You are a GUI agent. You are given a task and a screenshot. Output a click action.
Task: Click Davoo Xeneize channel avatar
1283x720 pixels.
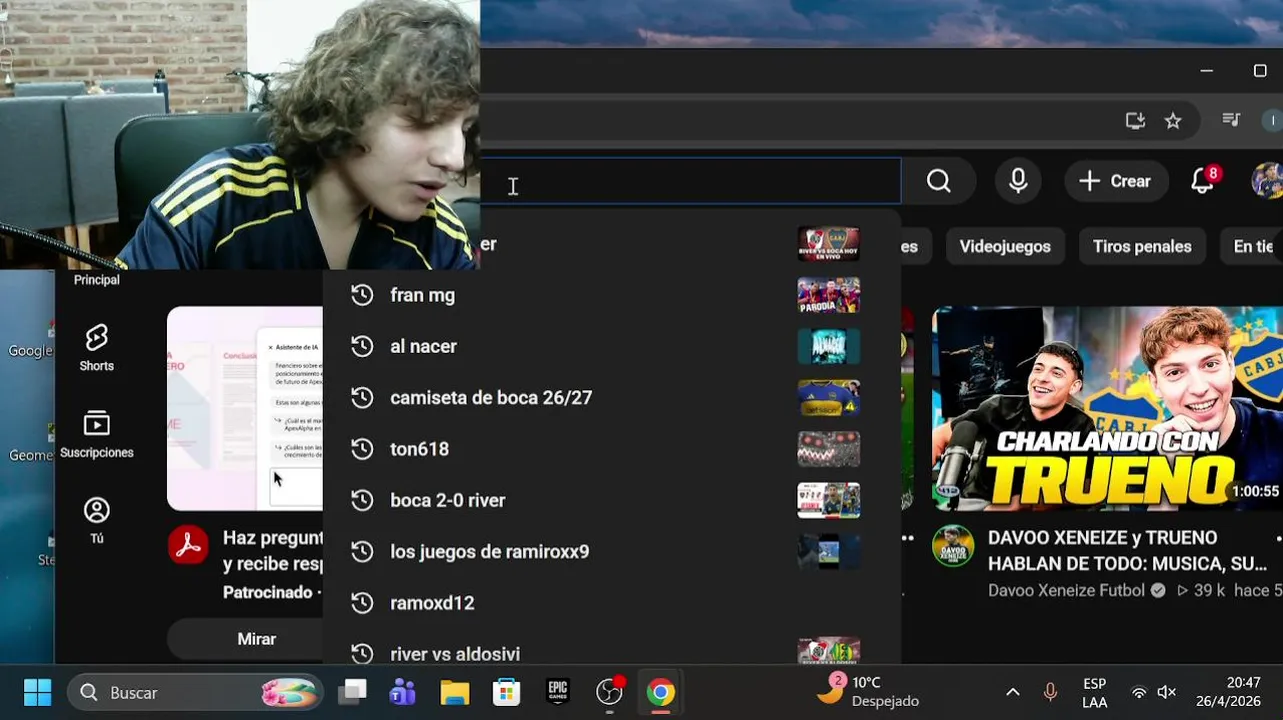(x=953, y=545)
